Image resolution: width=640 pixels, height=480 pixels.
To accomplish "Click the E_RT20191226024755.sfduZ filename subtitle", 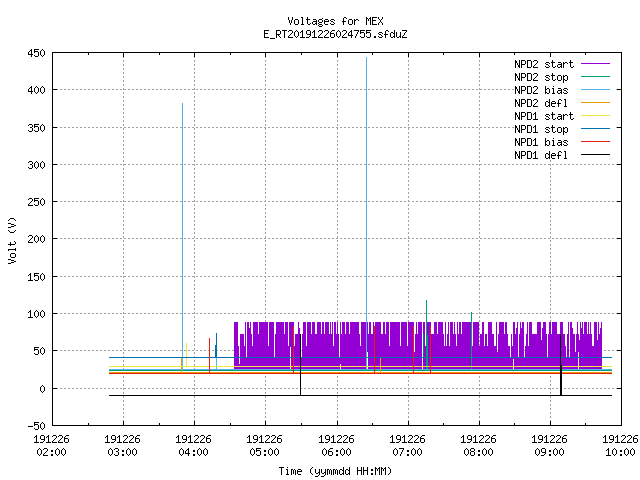I will click(x=335, y=34).
